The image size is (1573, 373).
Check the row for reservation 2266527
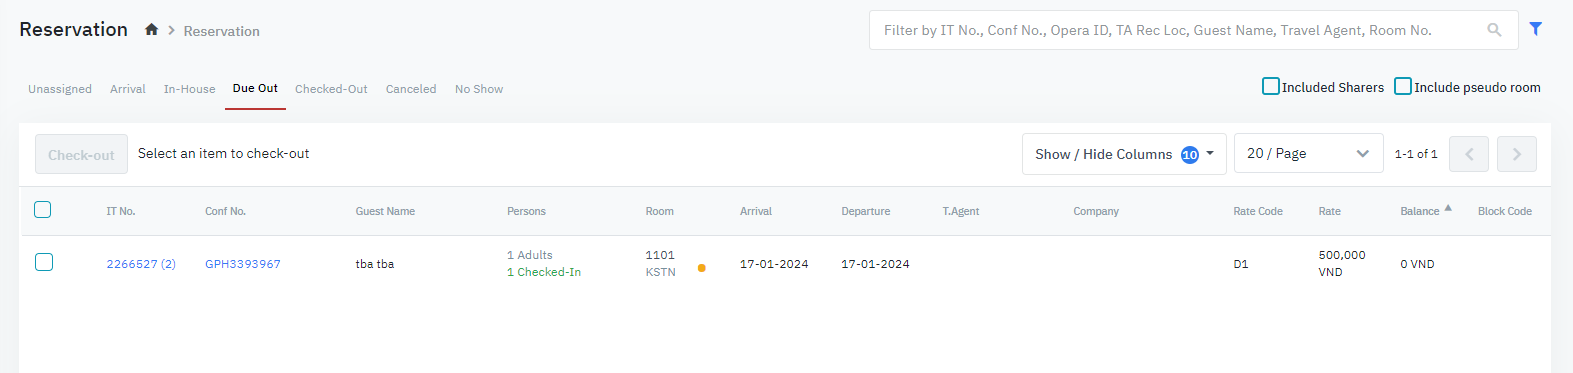[x=44, y=262]
